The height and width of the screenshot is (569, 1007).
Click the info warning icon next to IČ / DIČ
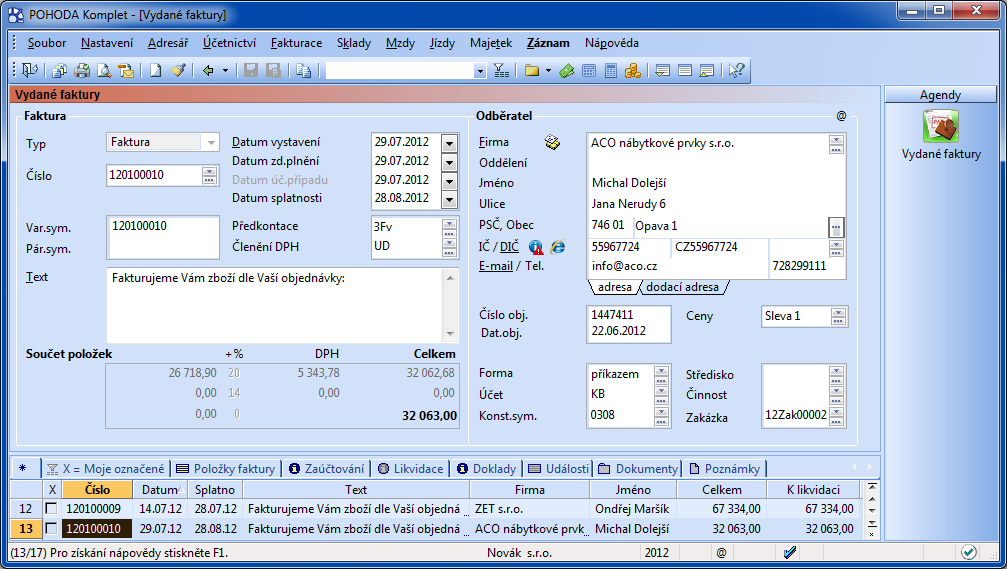coord(536,247)
